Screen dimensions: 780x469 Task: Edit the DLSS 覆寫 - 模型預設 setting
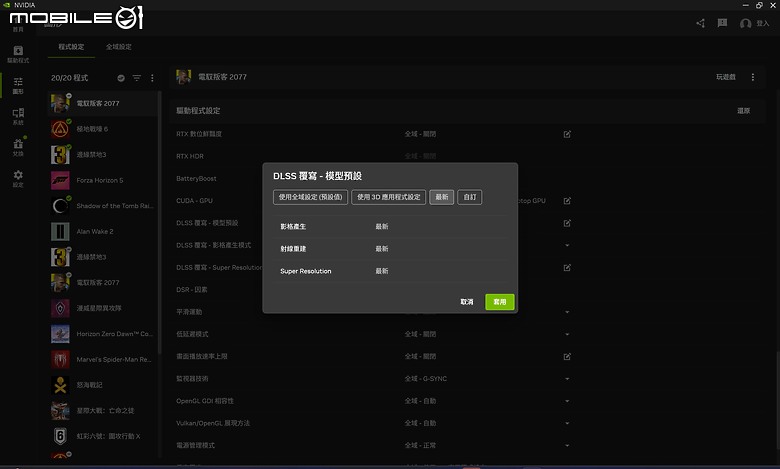pos(567,223)
